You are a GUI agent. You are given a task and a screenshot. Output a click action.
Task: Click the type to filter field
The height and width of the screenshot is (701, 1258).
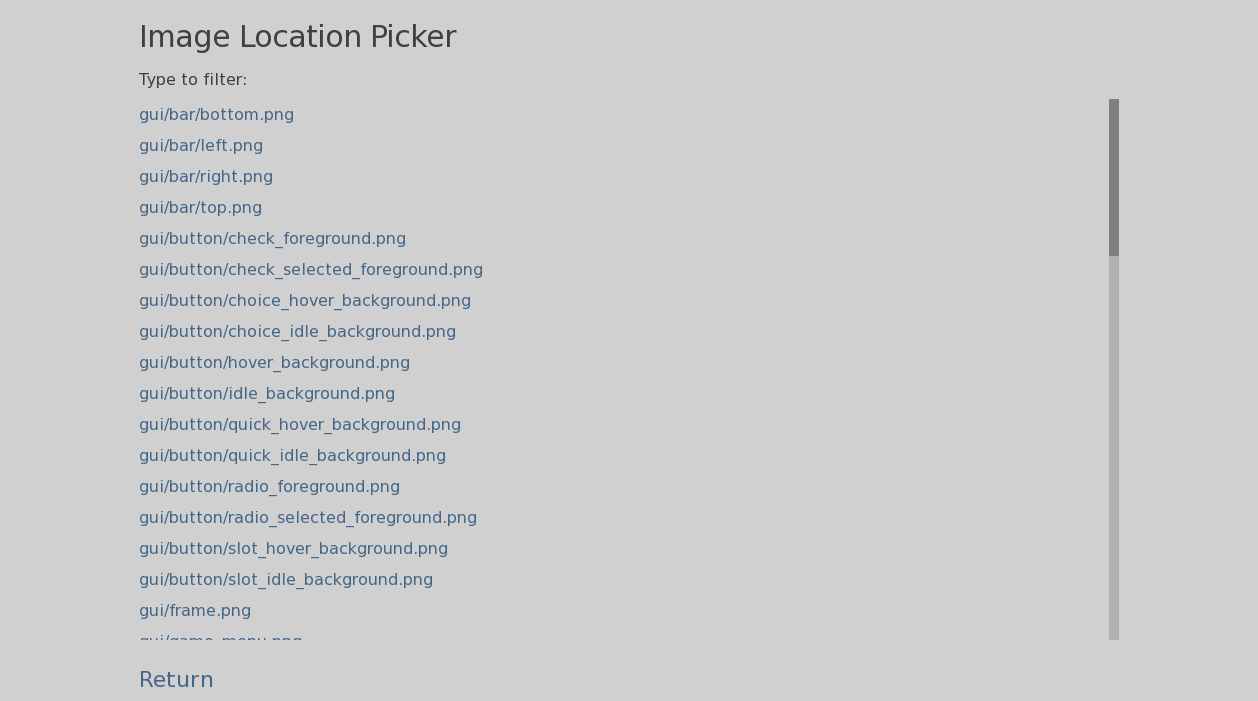193,79
